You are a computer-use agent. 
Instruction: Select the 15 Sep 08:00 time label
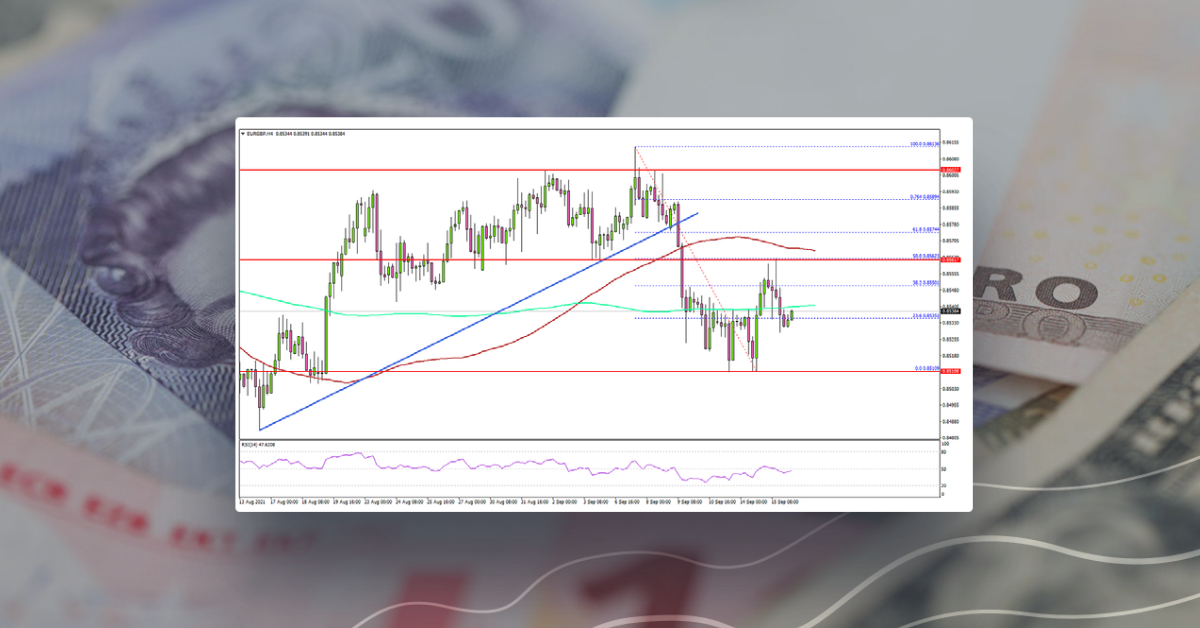click(784, 503)
